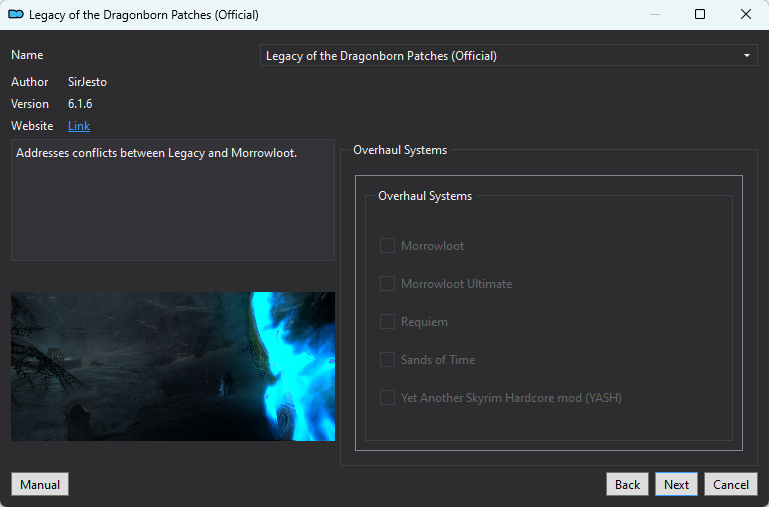Close the Legacy of the Dragonborn Patches window

[x=745, y=14]
